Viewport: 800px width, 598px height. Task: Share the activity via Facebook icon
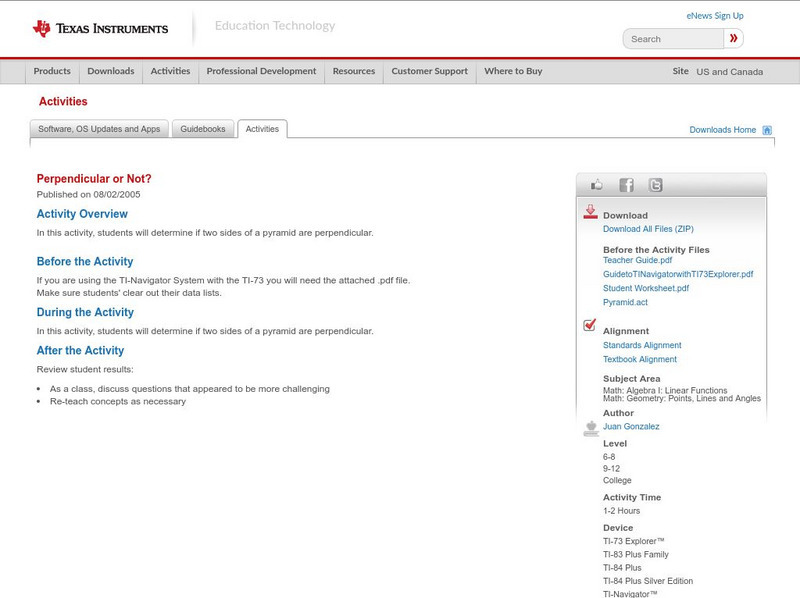click(x=626, y=185)
